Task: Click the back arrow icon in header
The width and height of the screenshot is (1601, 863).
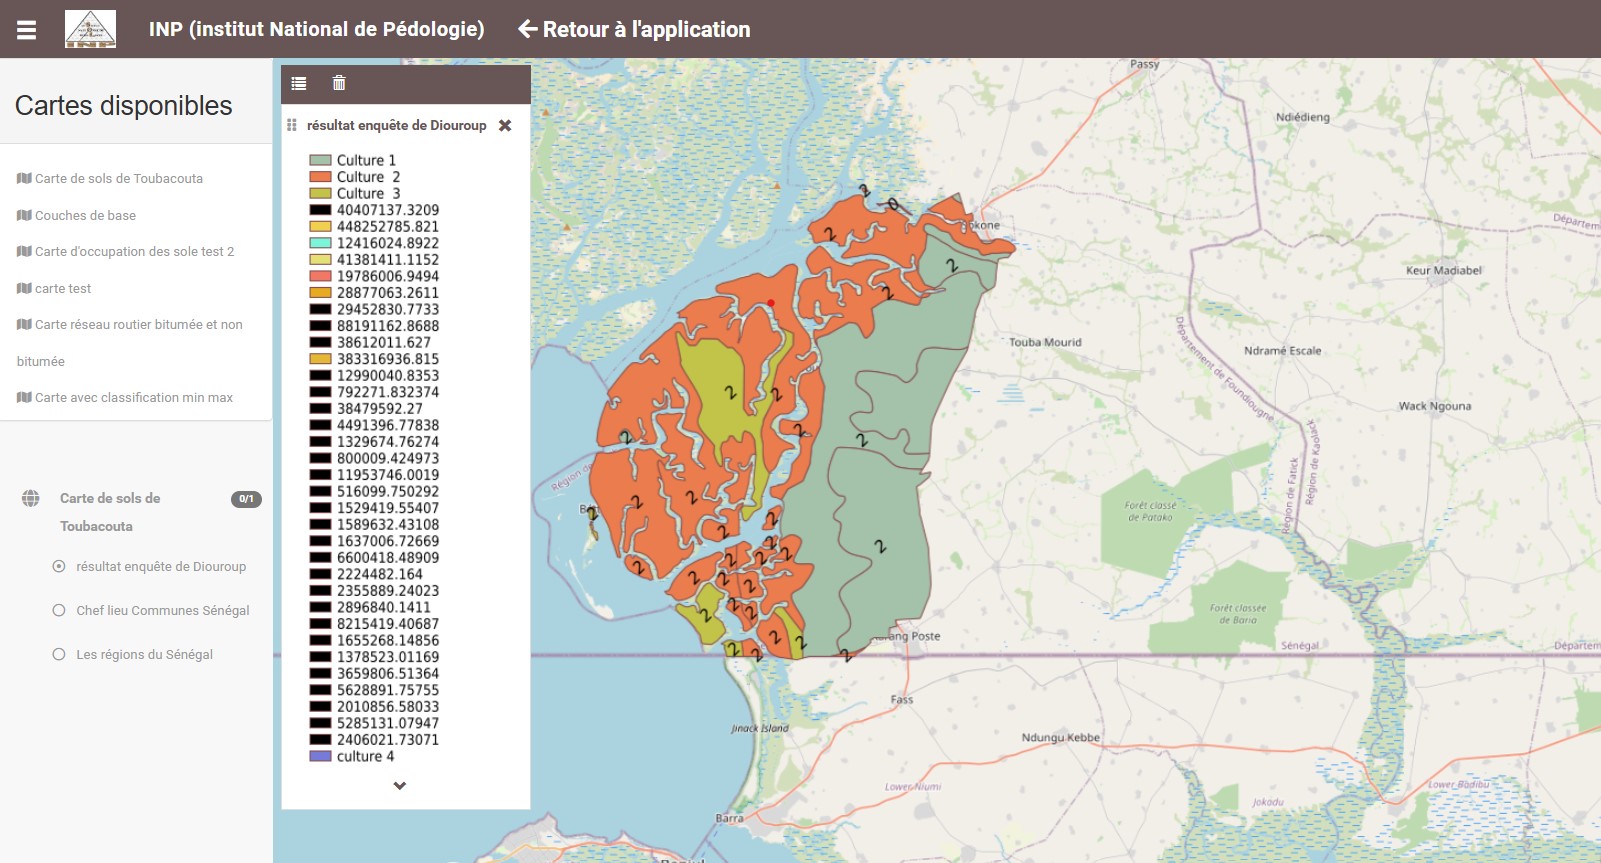Action: [x=527, y=30]
